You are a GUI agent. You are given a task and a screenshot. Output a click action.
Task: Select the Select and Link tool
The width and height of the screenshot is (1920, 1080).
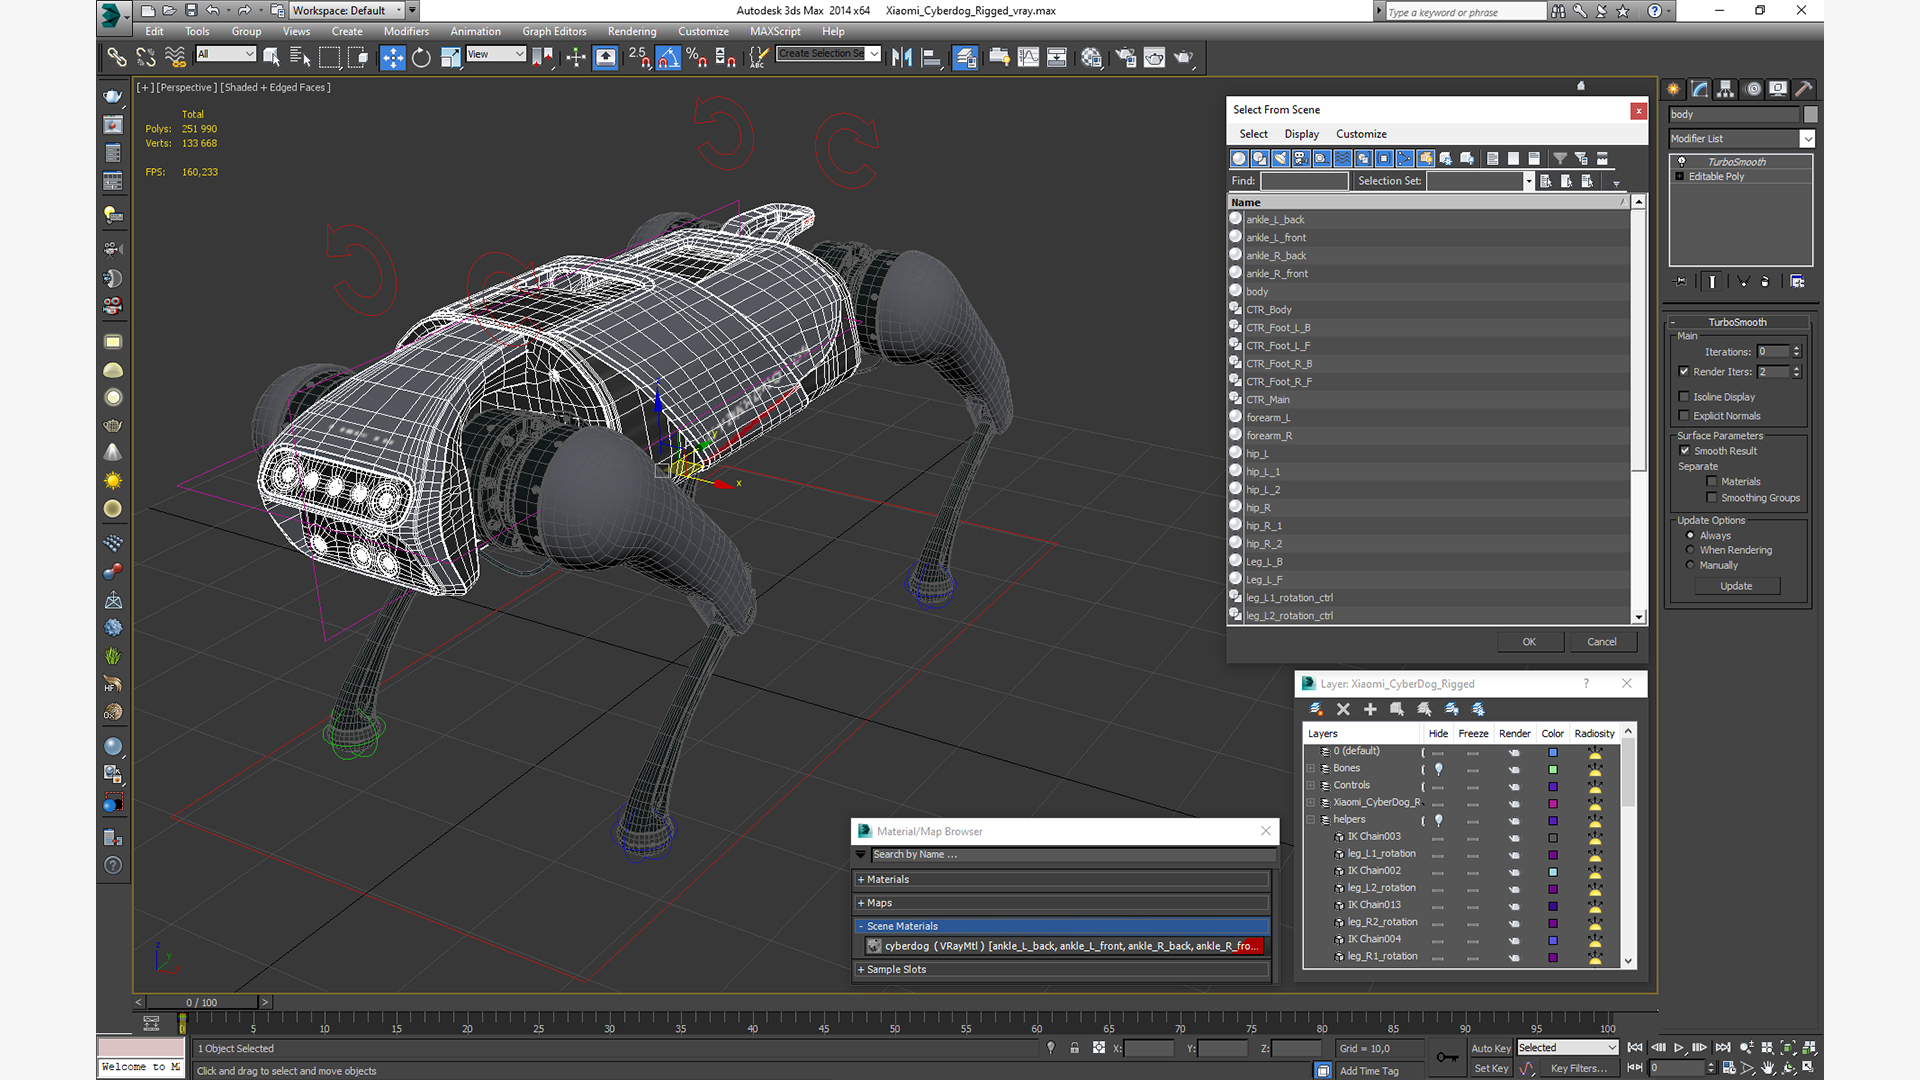[117, 57]
